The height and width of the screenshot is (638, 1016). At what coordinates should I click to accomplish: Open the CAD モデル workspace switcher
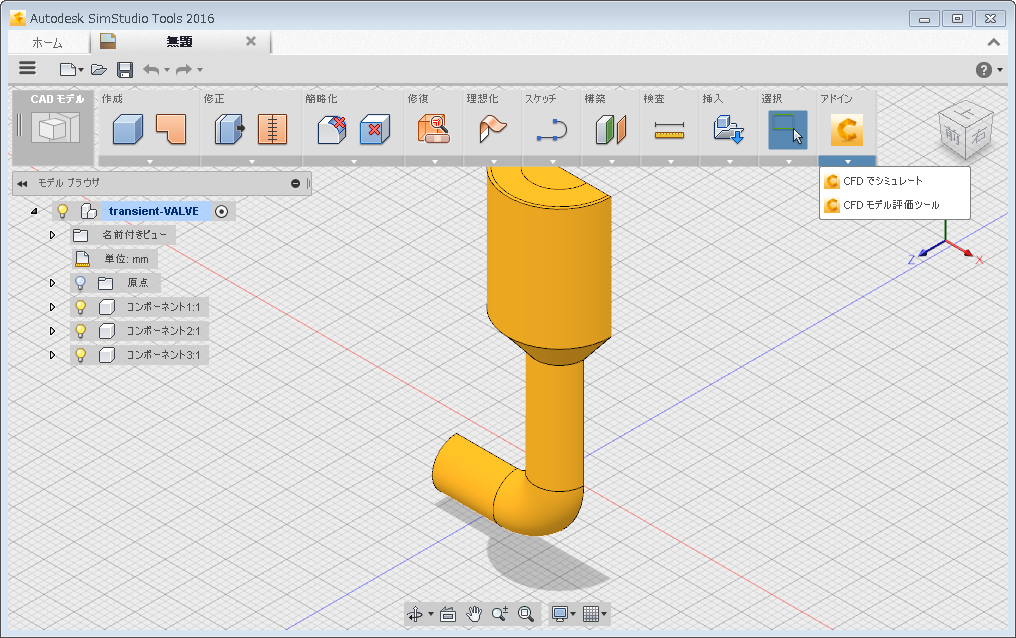tap(54, 127)
